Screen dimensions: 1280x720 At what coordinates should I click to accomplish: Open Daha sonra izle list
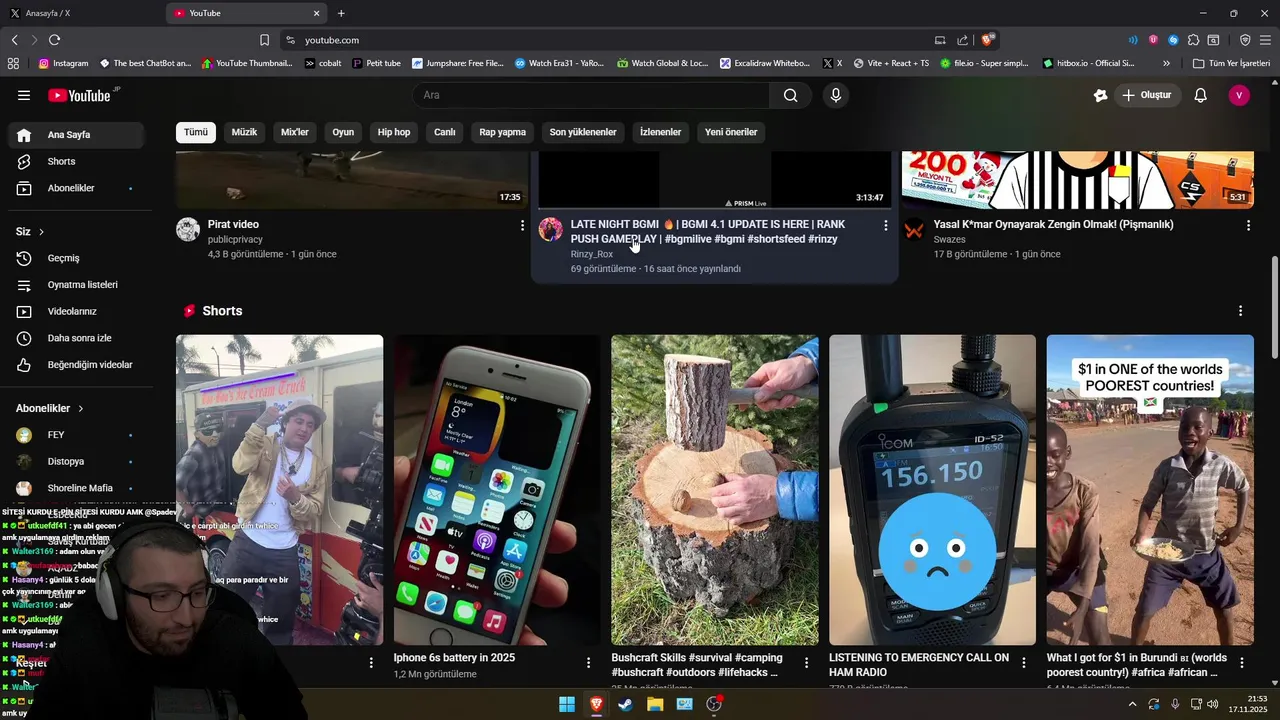click(76, 338)
